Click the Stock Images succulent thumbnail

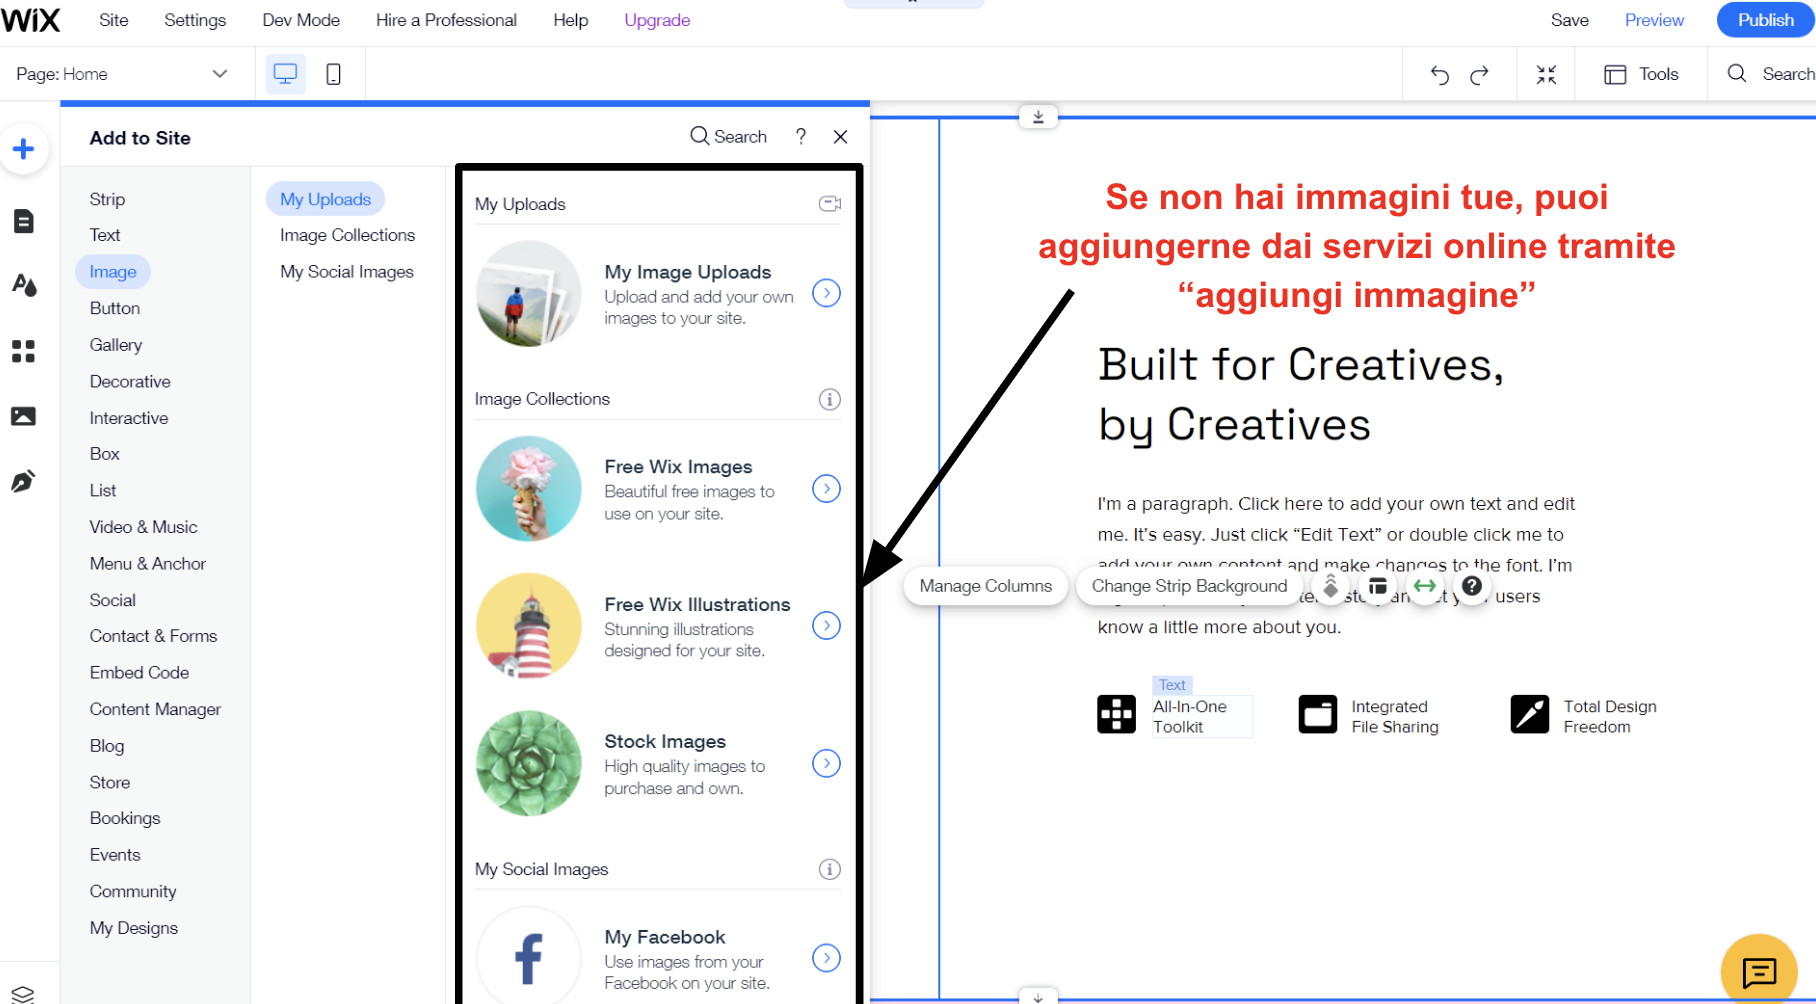pyautogui.click(x=528, y=764)
